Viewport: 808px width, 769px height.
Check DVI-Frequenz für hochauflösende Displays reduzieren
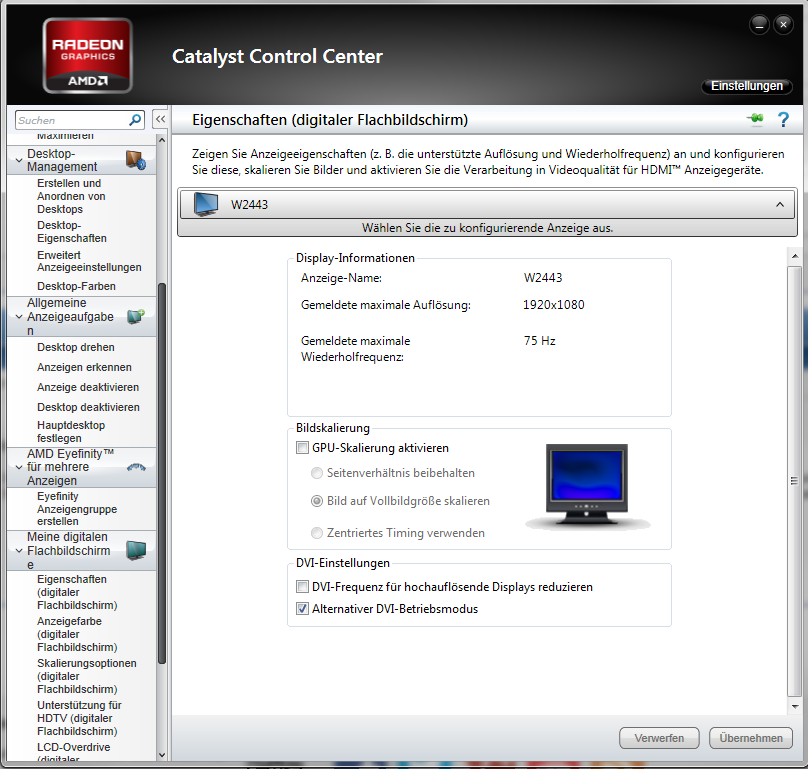click(302, 587)
